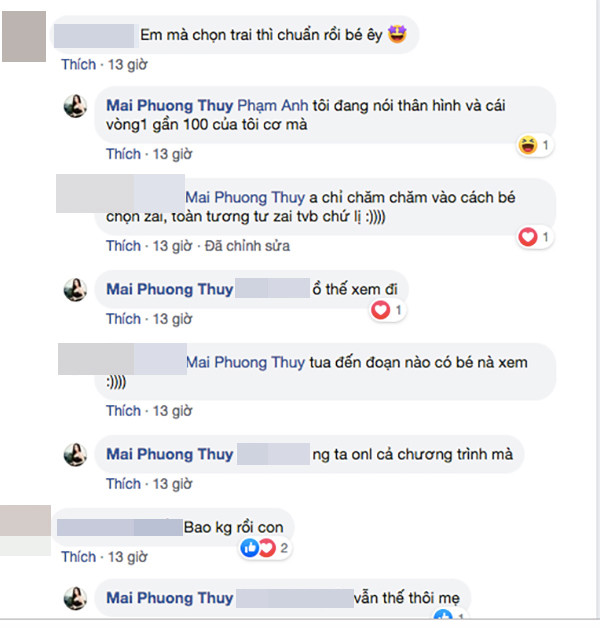Click Mai Phuong Thuy avatar beside 'ồ thế xem đi'
The width and height of the screenshot is (600, 628).
coord(75,290)
